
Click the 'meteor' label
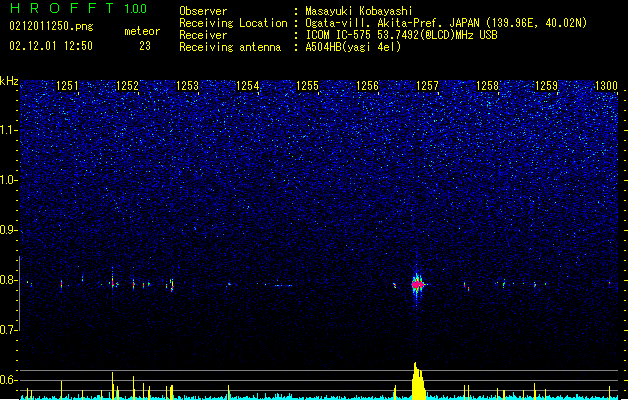[x=142, y=31]
